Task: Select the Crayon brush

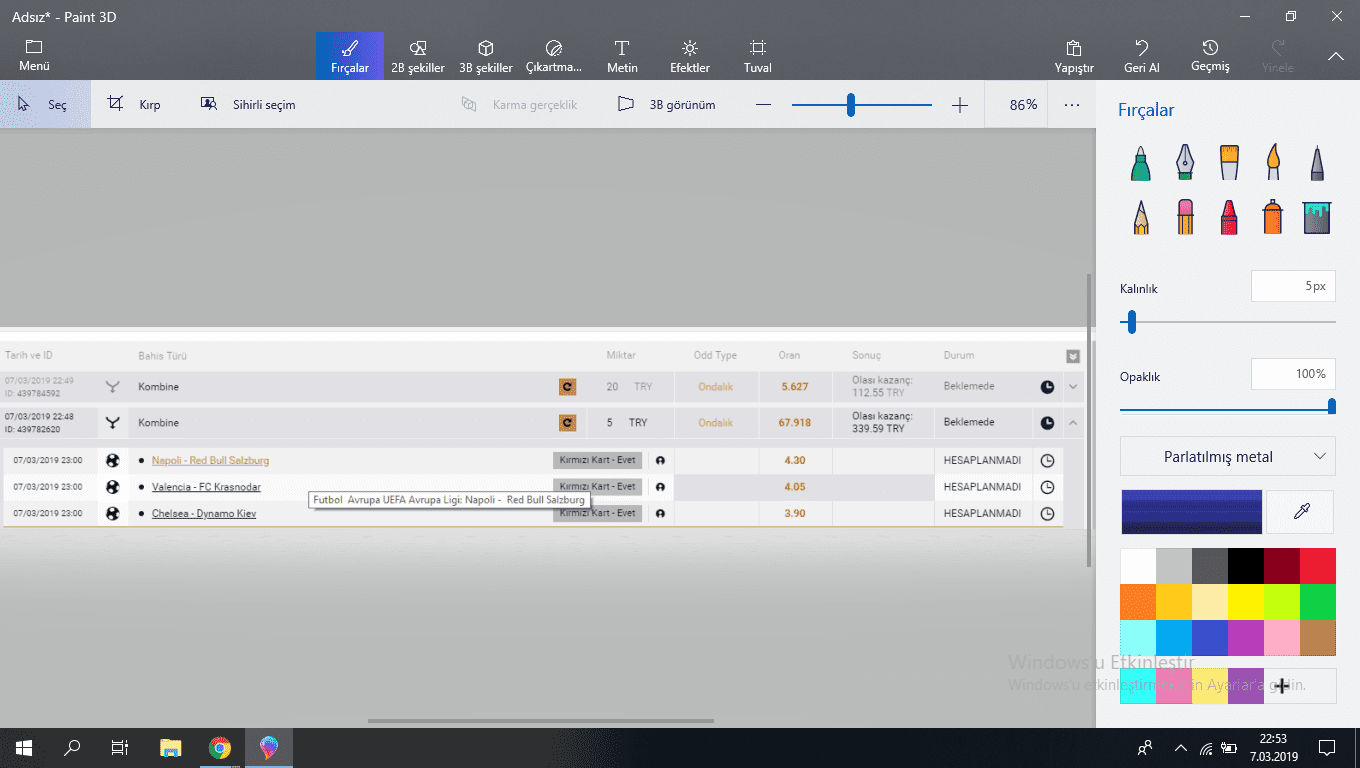Action: (x=1230, y=217)
